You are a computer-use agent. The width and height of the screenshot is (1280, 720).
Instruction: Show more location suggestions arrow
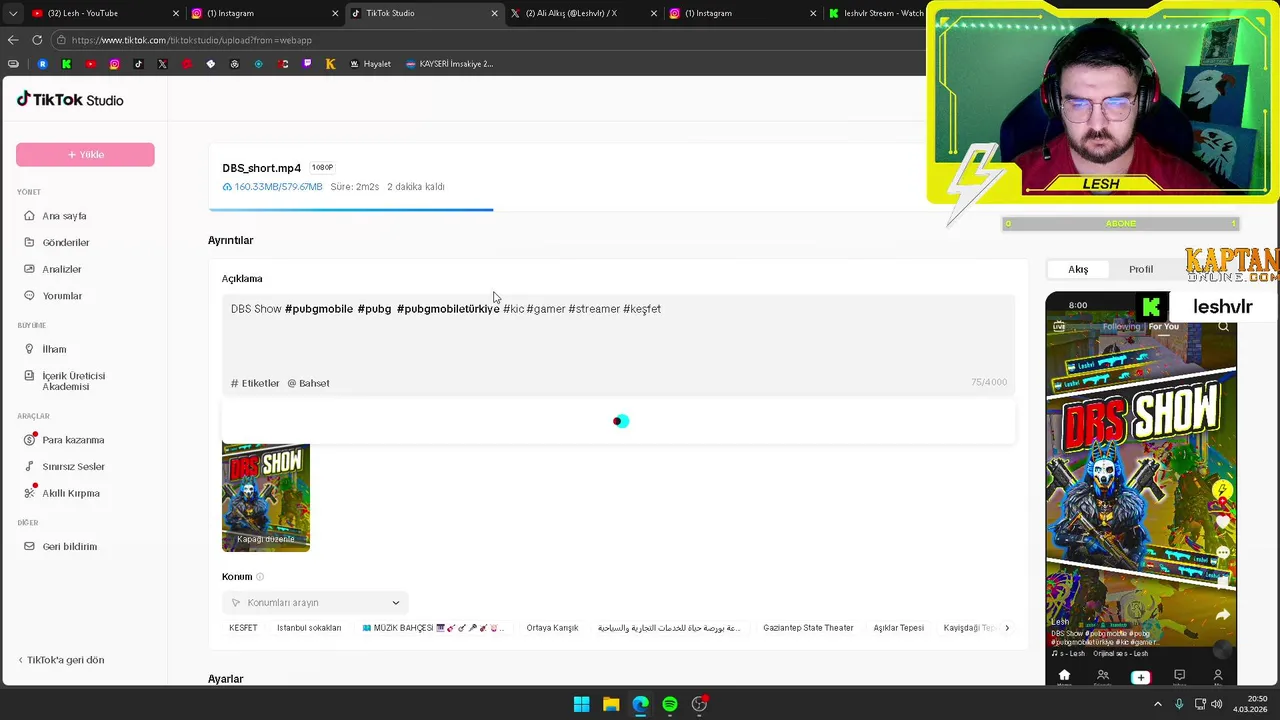pyautogui.click(x=1007, y=628)
